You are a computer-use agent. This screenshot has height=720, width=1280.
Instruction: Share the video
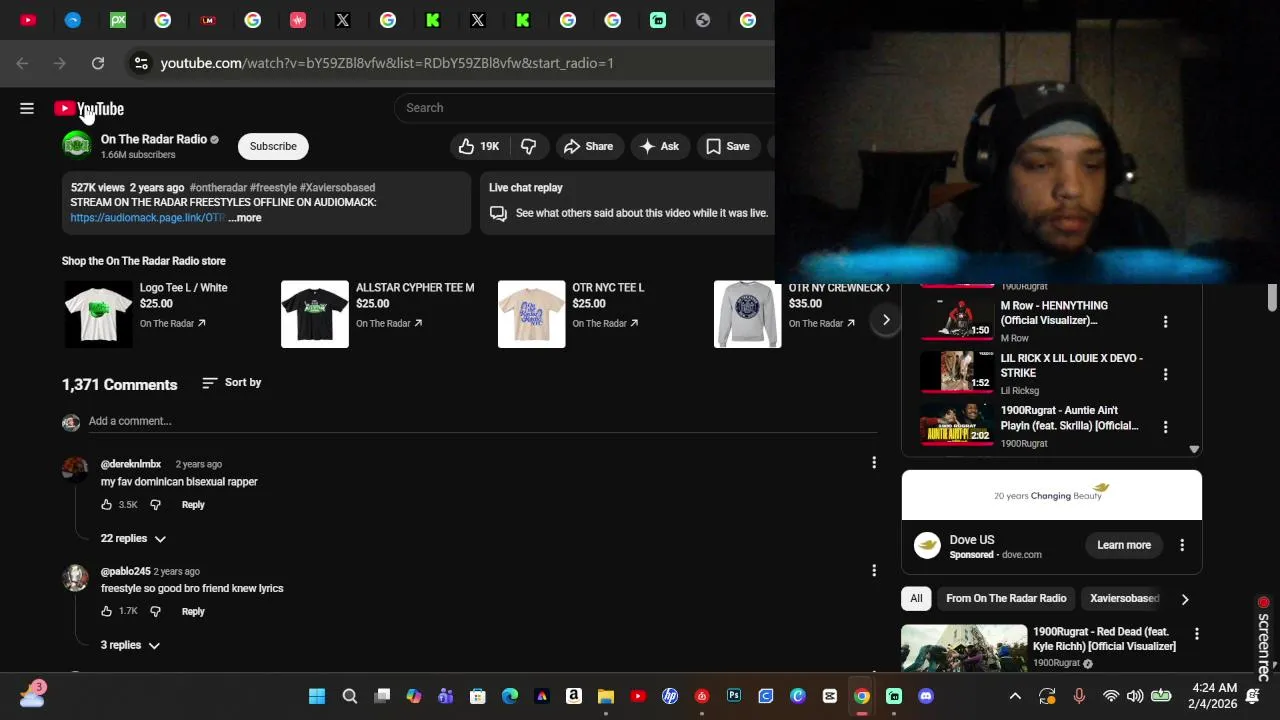(x=588, y=146)
